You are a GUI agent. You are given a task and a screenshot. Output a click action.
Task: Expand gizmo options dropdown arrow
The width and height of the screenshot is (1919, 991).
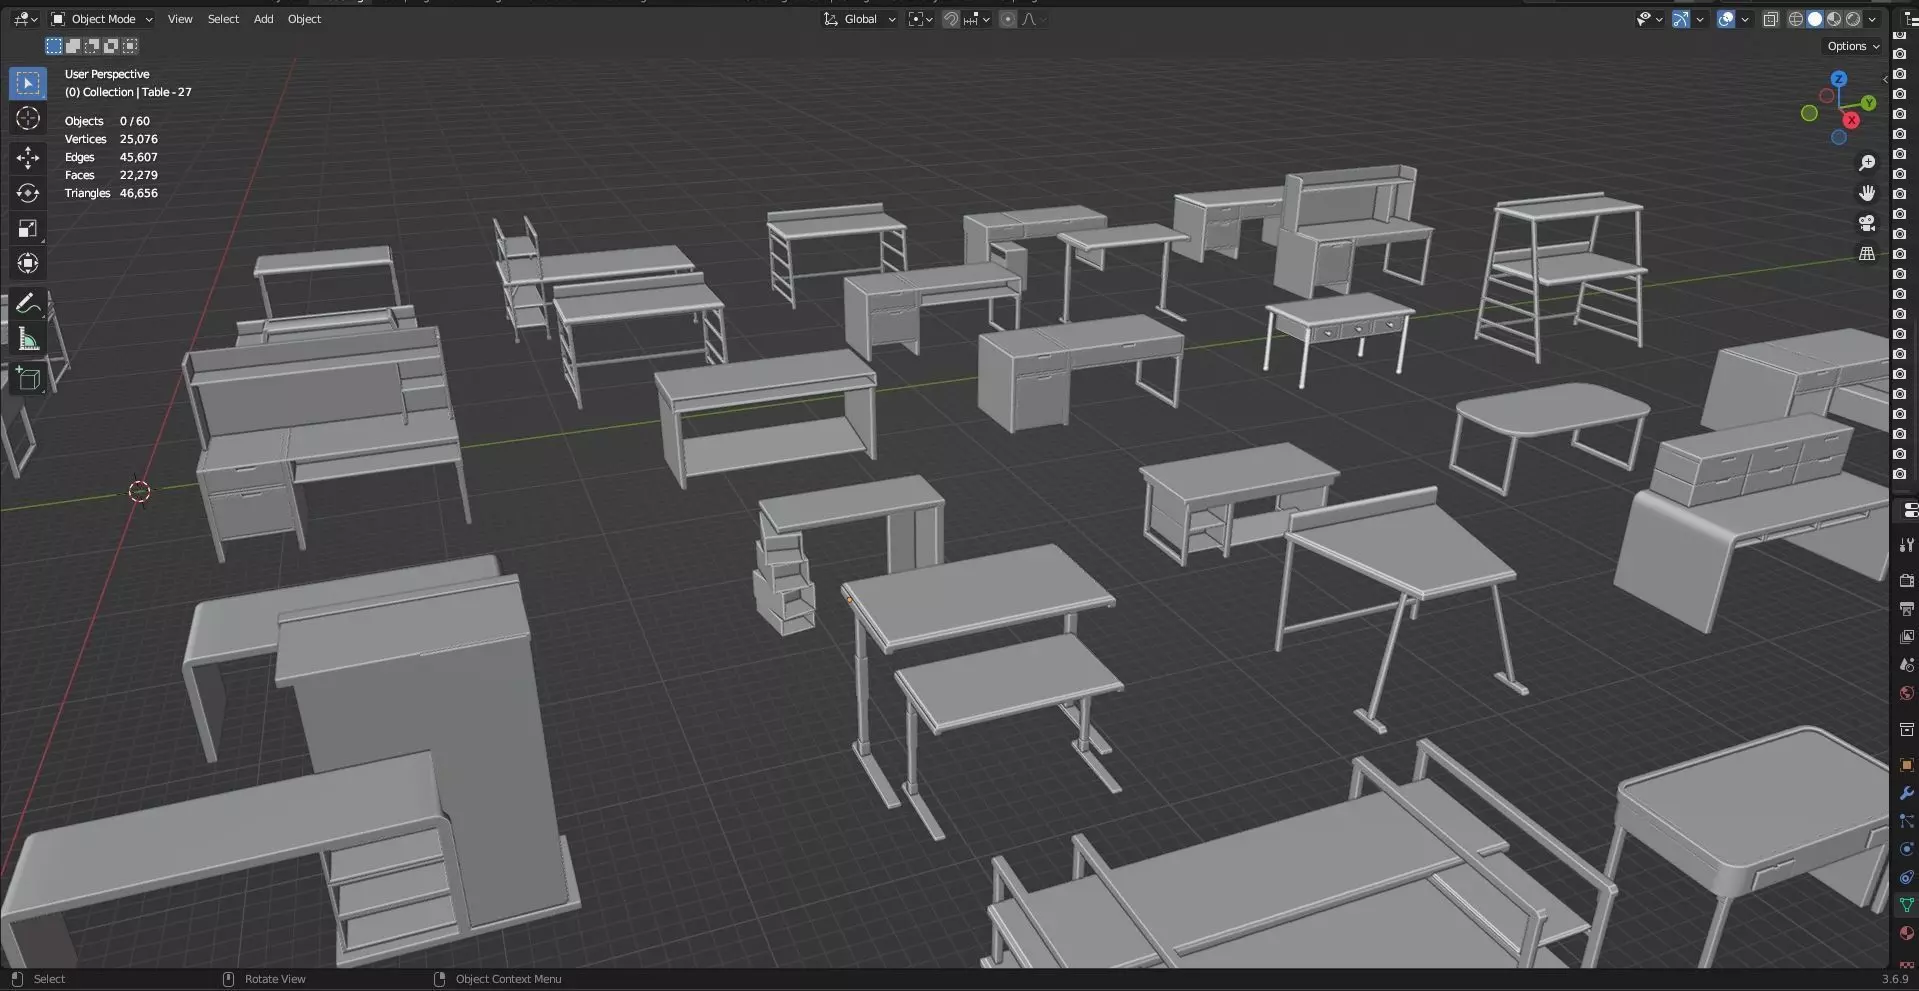[x=1700, y=19]
